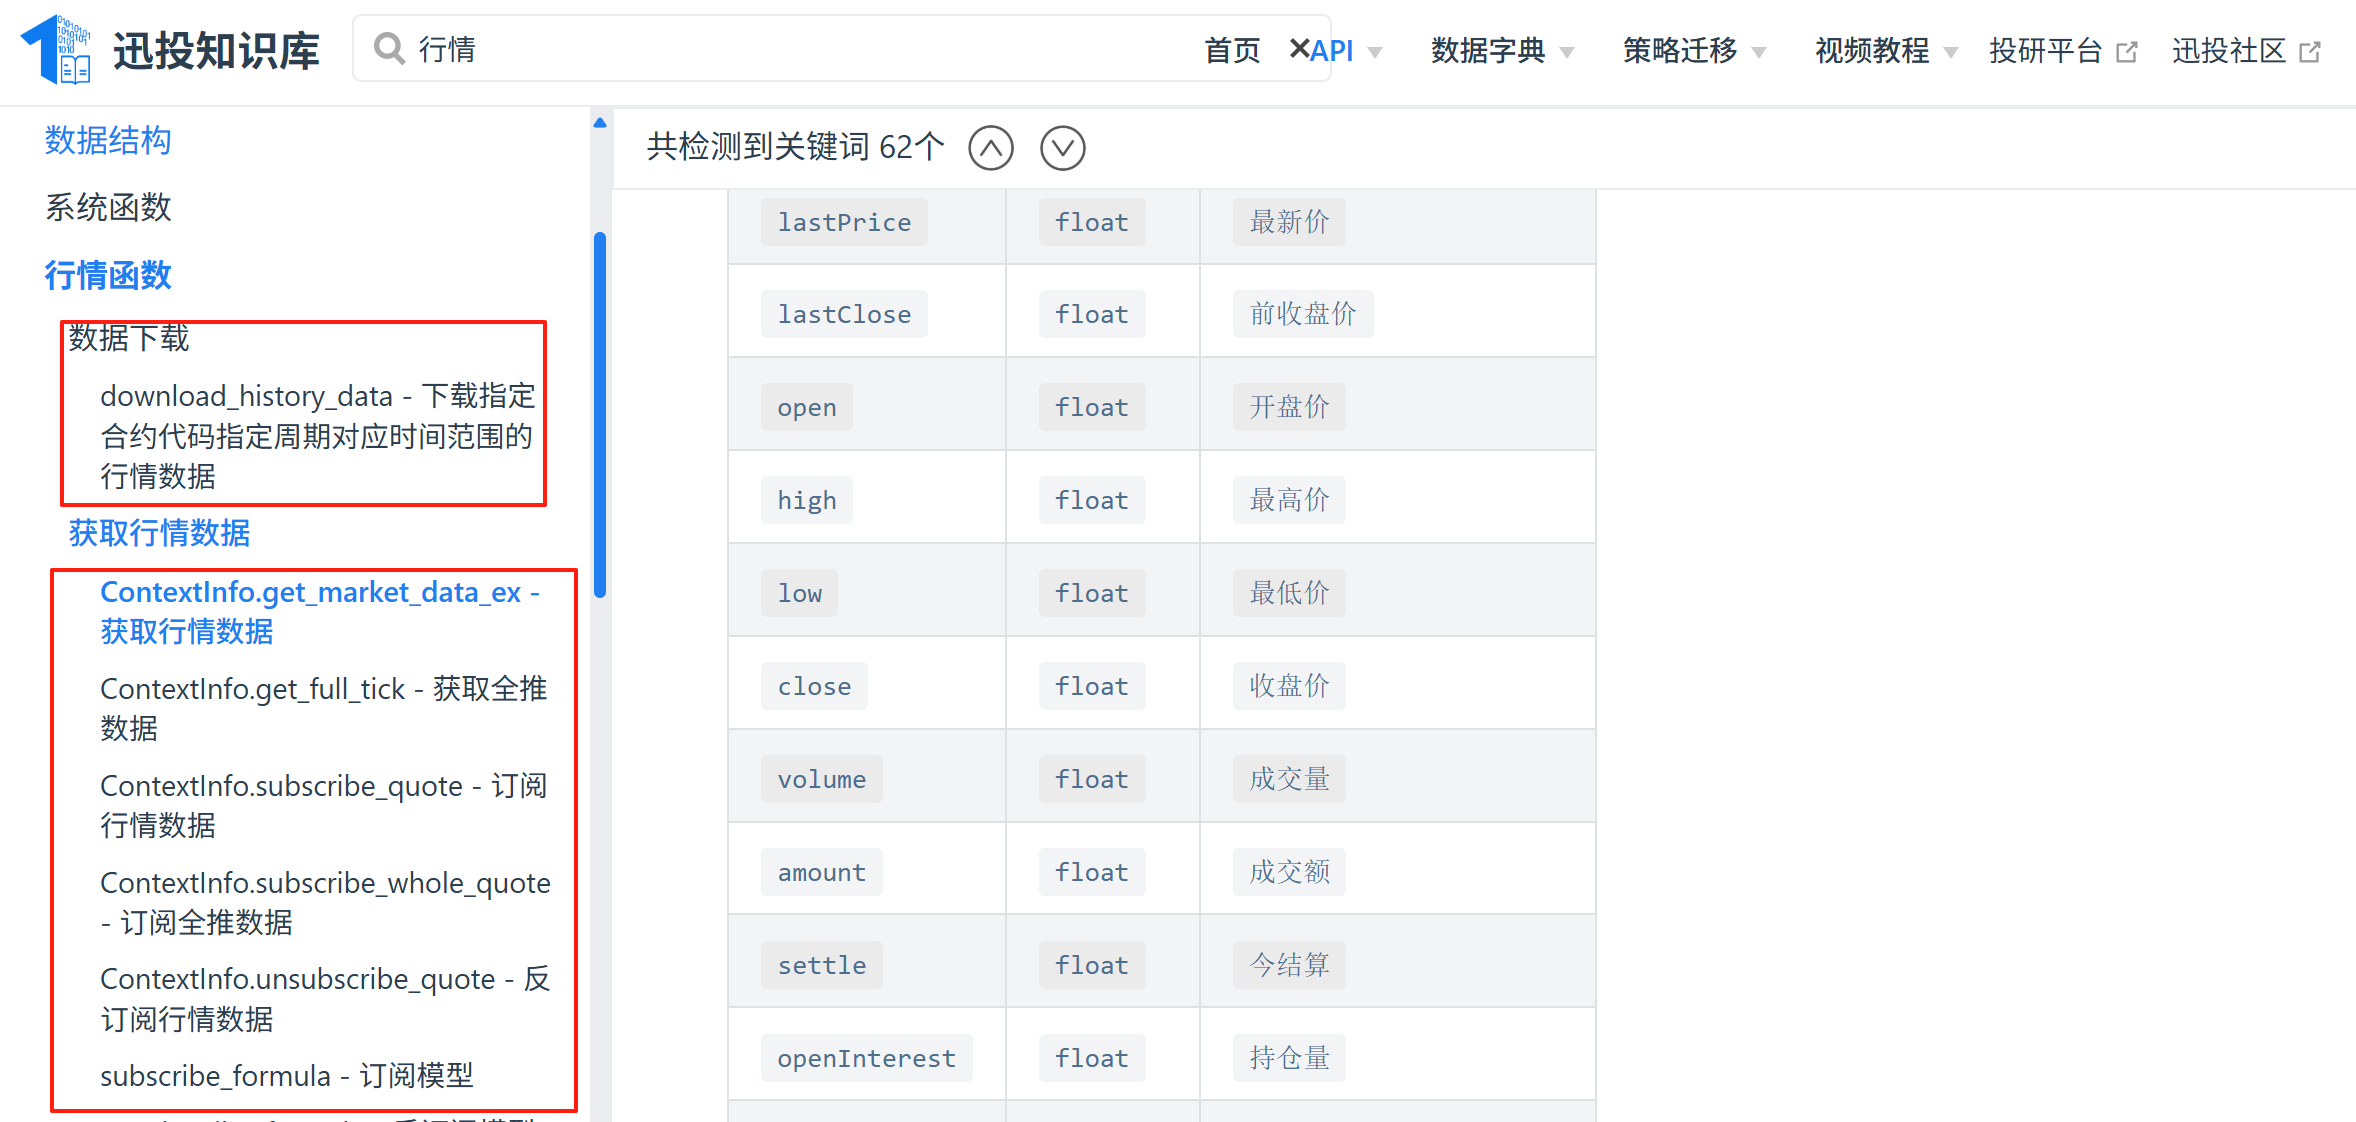Click the search magnifier icon
2356x1122 pixels.
click(x=388, y=48)
